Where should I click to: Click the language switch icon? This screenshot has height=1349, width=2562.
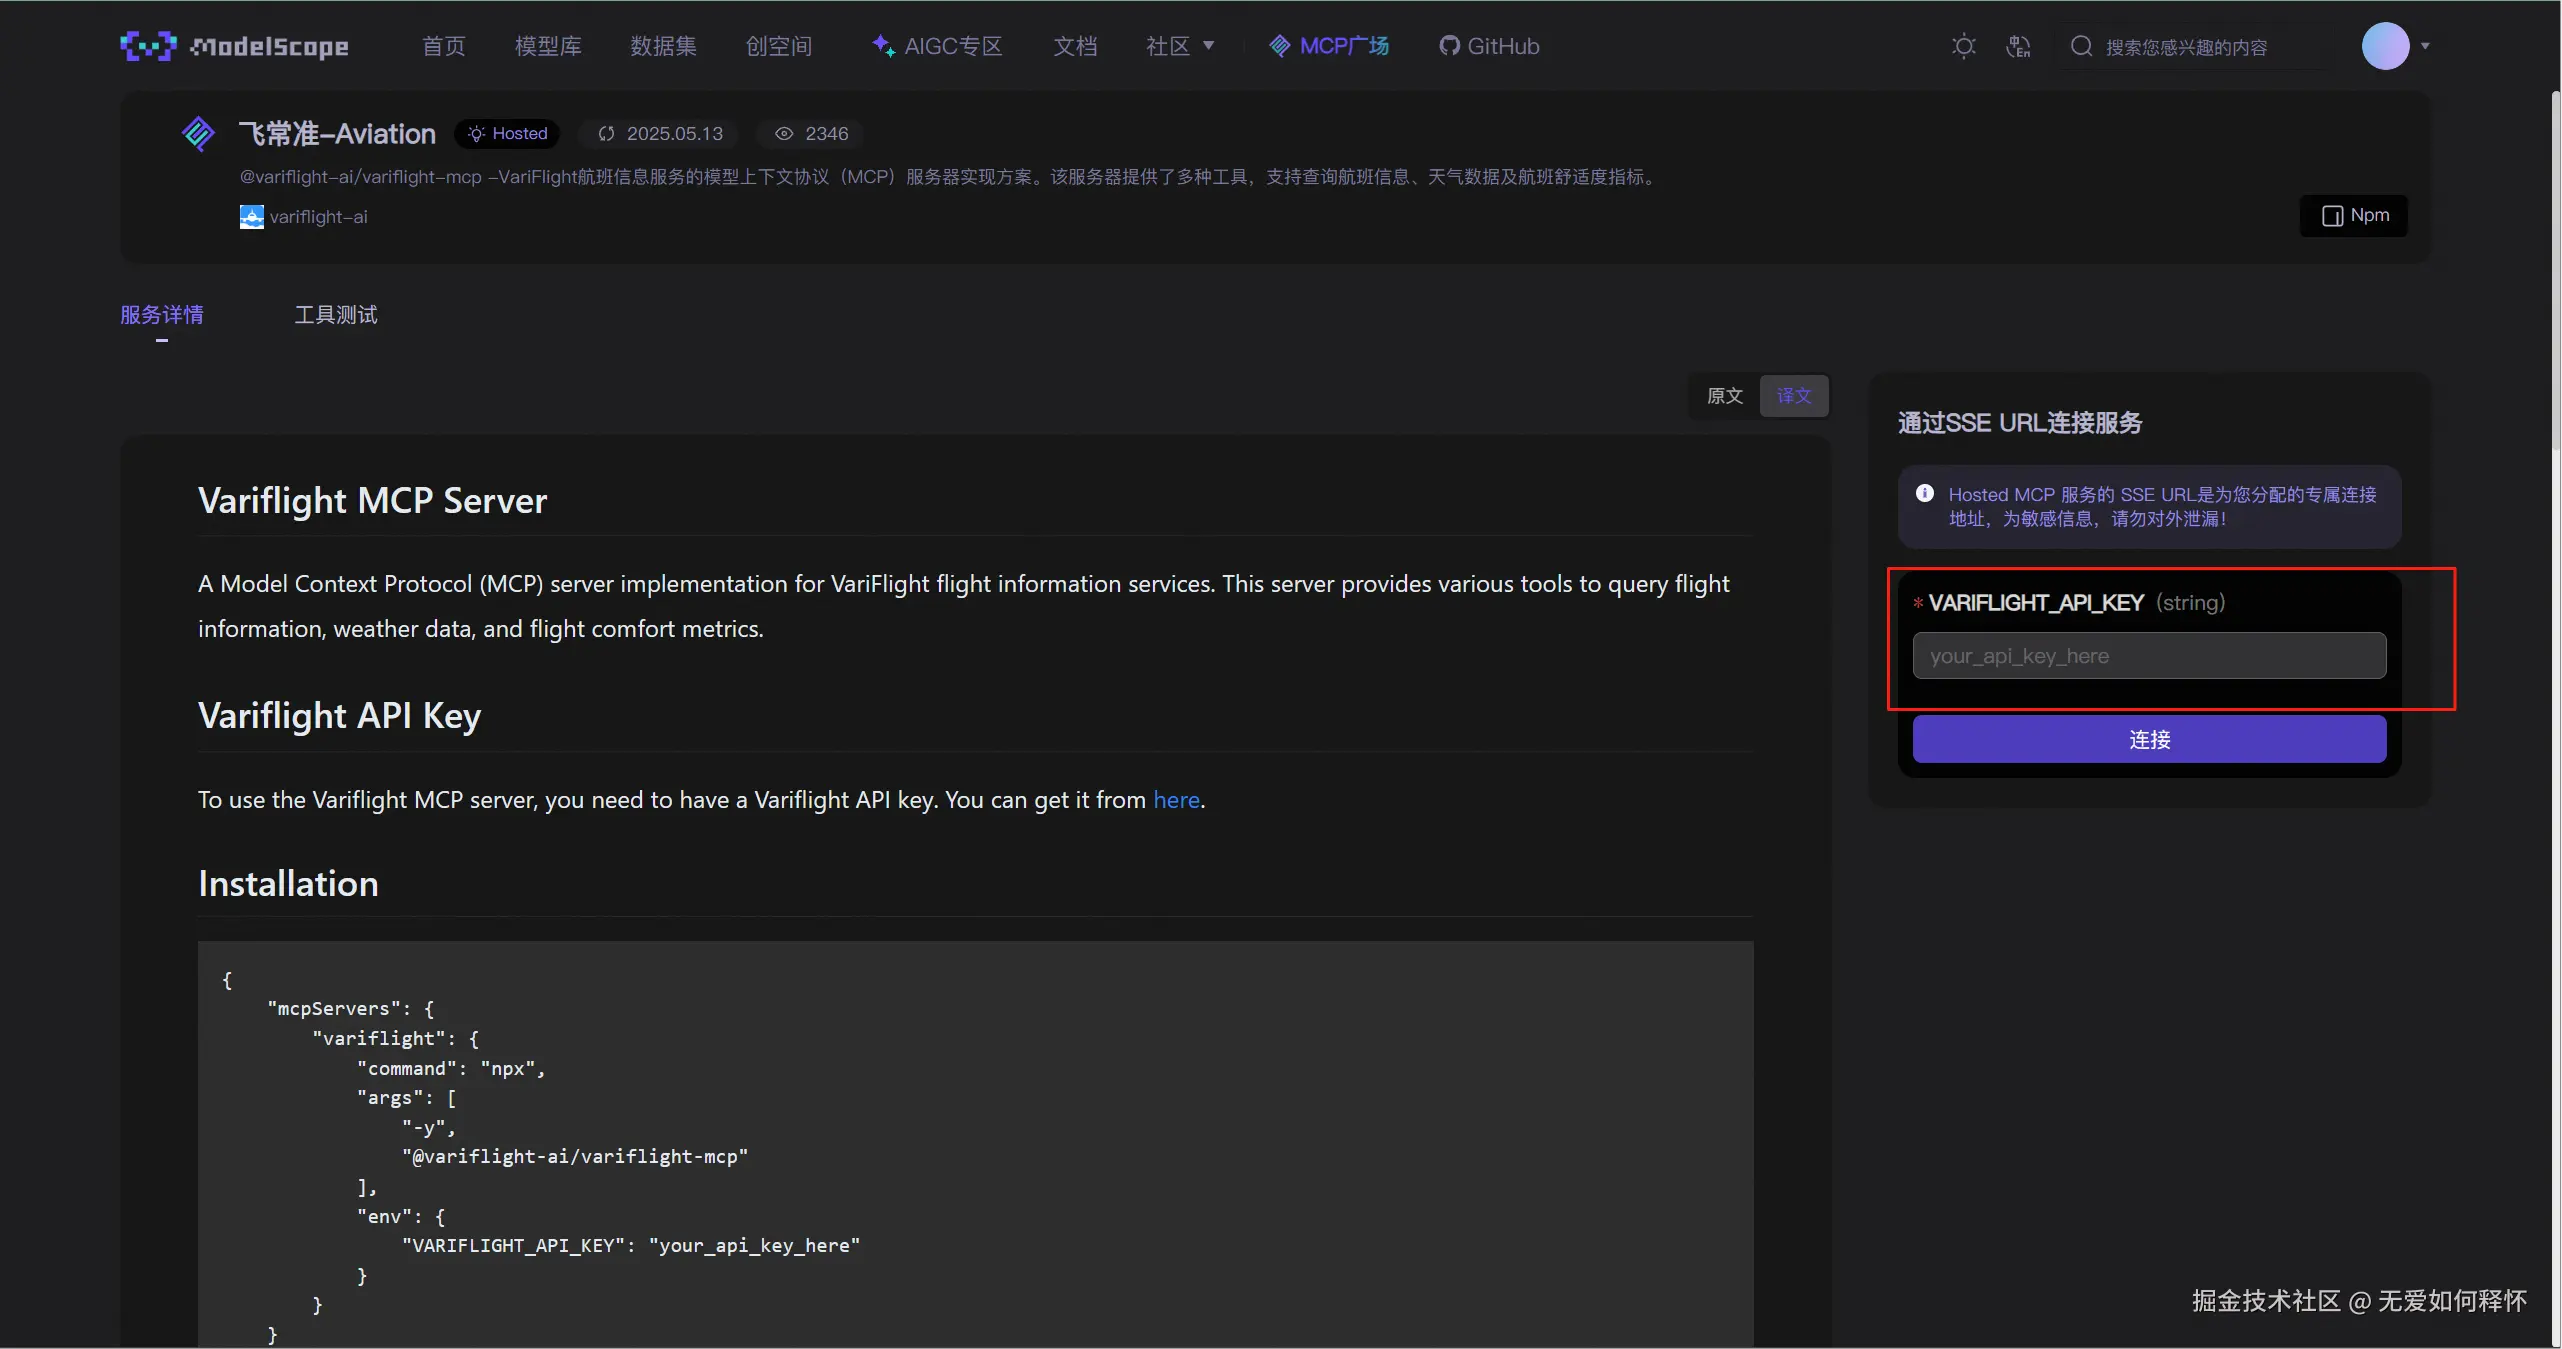(x=2018, y=46)
